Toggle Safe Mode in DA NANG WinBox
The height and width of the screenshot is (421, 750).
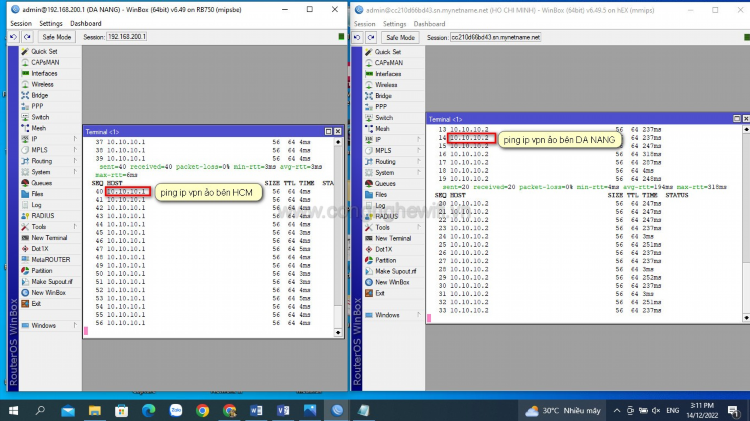click(x=56, y=37)
